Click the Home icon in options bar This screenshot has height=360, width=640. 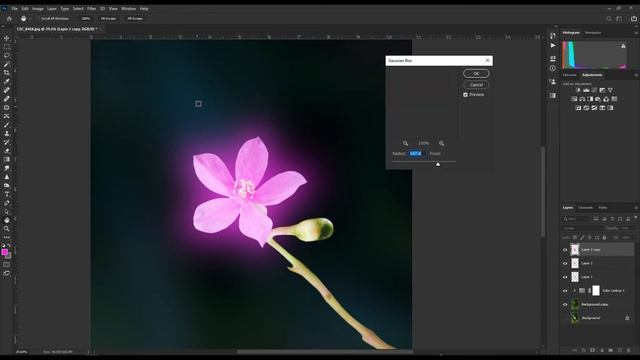(9, 18)
